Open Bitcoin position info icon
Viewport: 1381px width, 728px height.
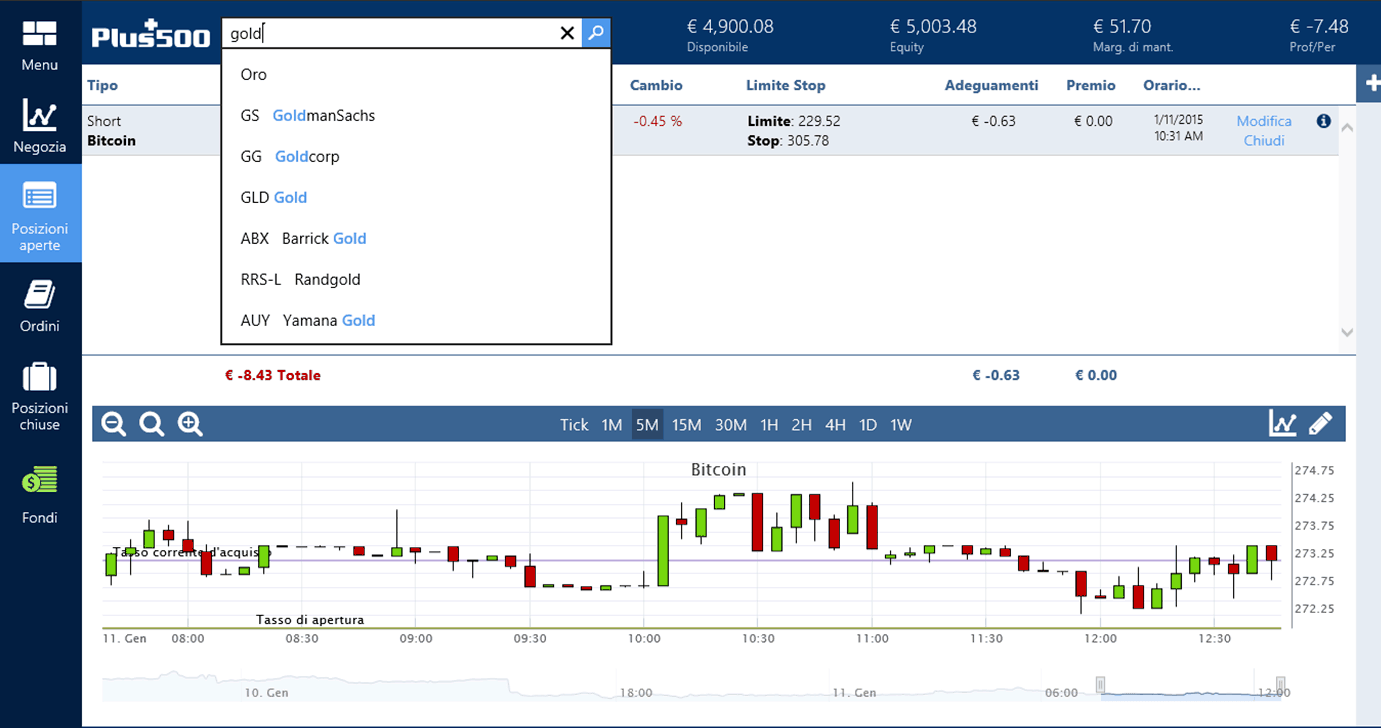1324,121
